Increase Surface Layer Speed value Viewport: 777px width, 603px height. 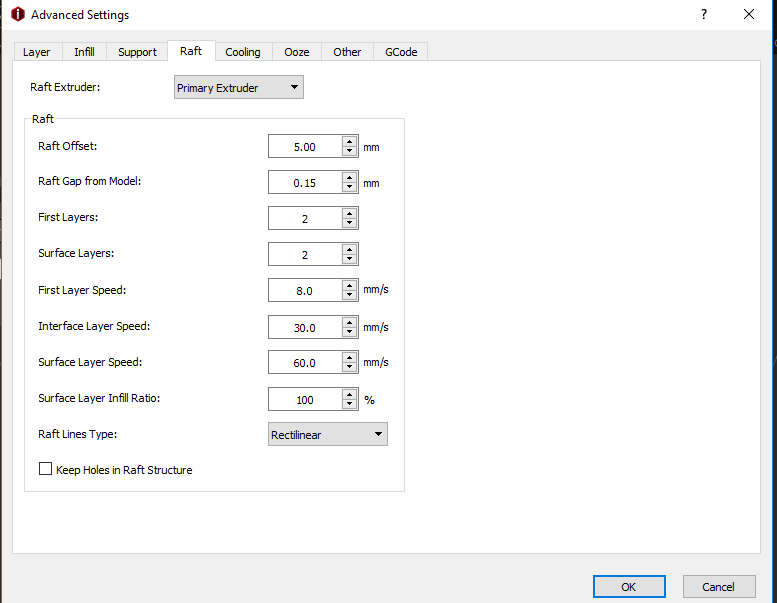tap(350, 357)
